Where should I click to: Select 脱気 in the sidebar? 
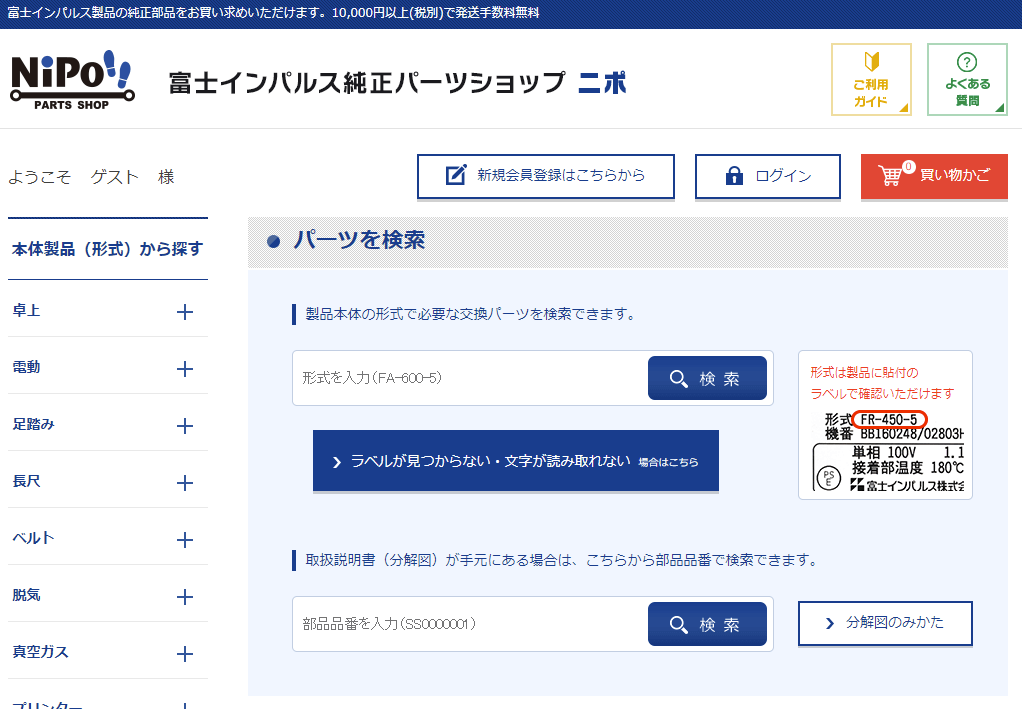click(26, 595)
